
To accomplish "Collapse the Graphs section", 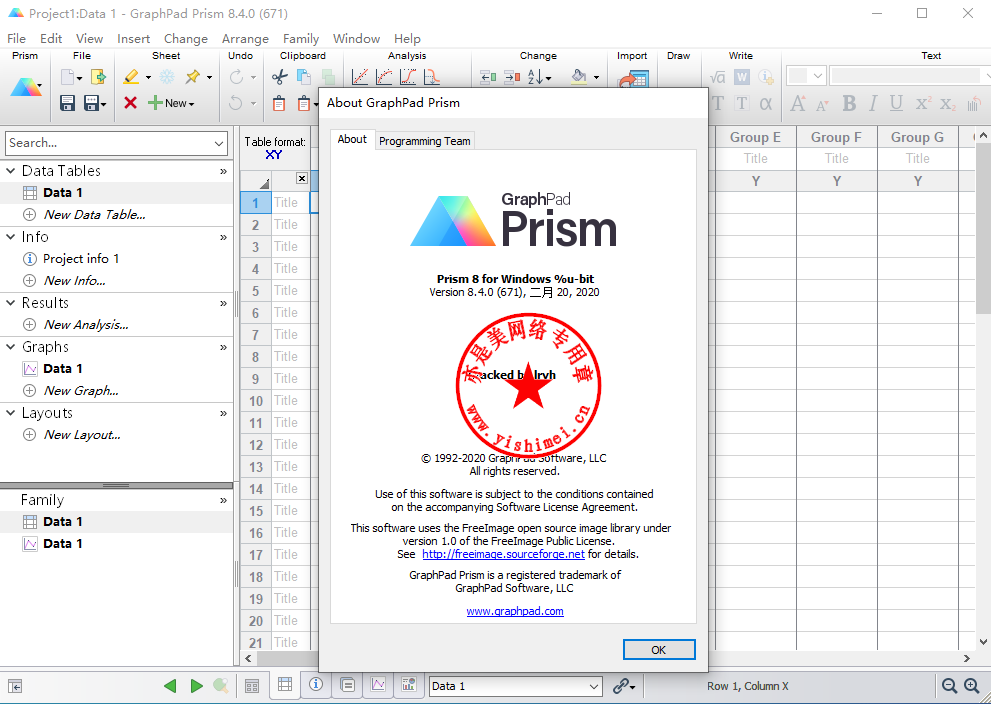I will pyautogui.click(x=11, y=346).
